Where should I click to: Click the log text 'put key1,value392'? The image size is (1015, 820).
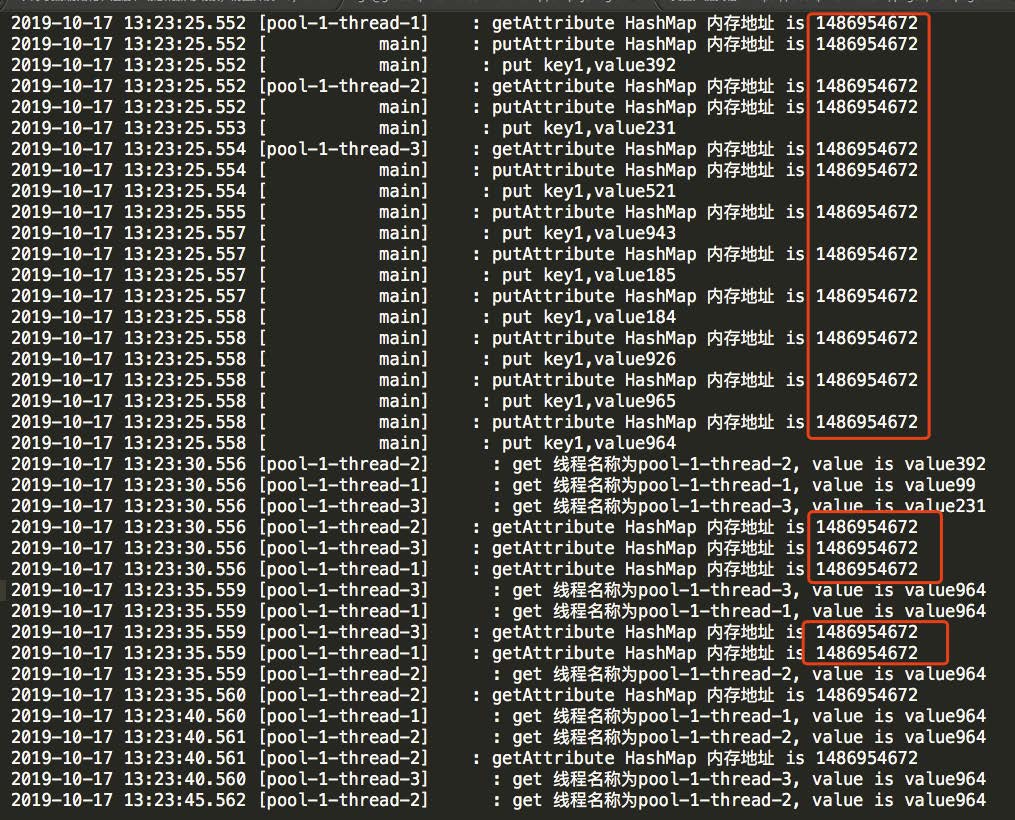(x=588, y=65)
